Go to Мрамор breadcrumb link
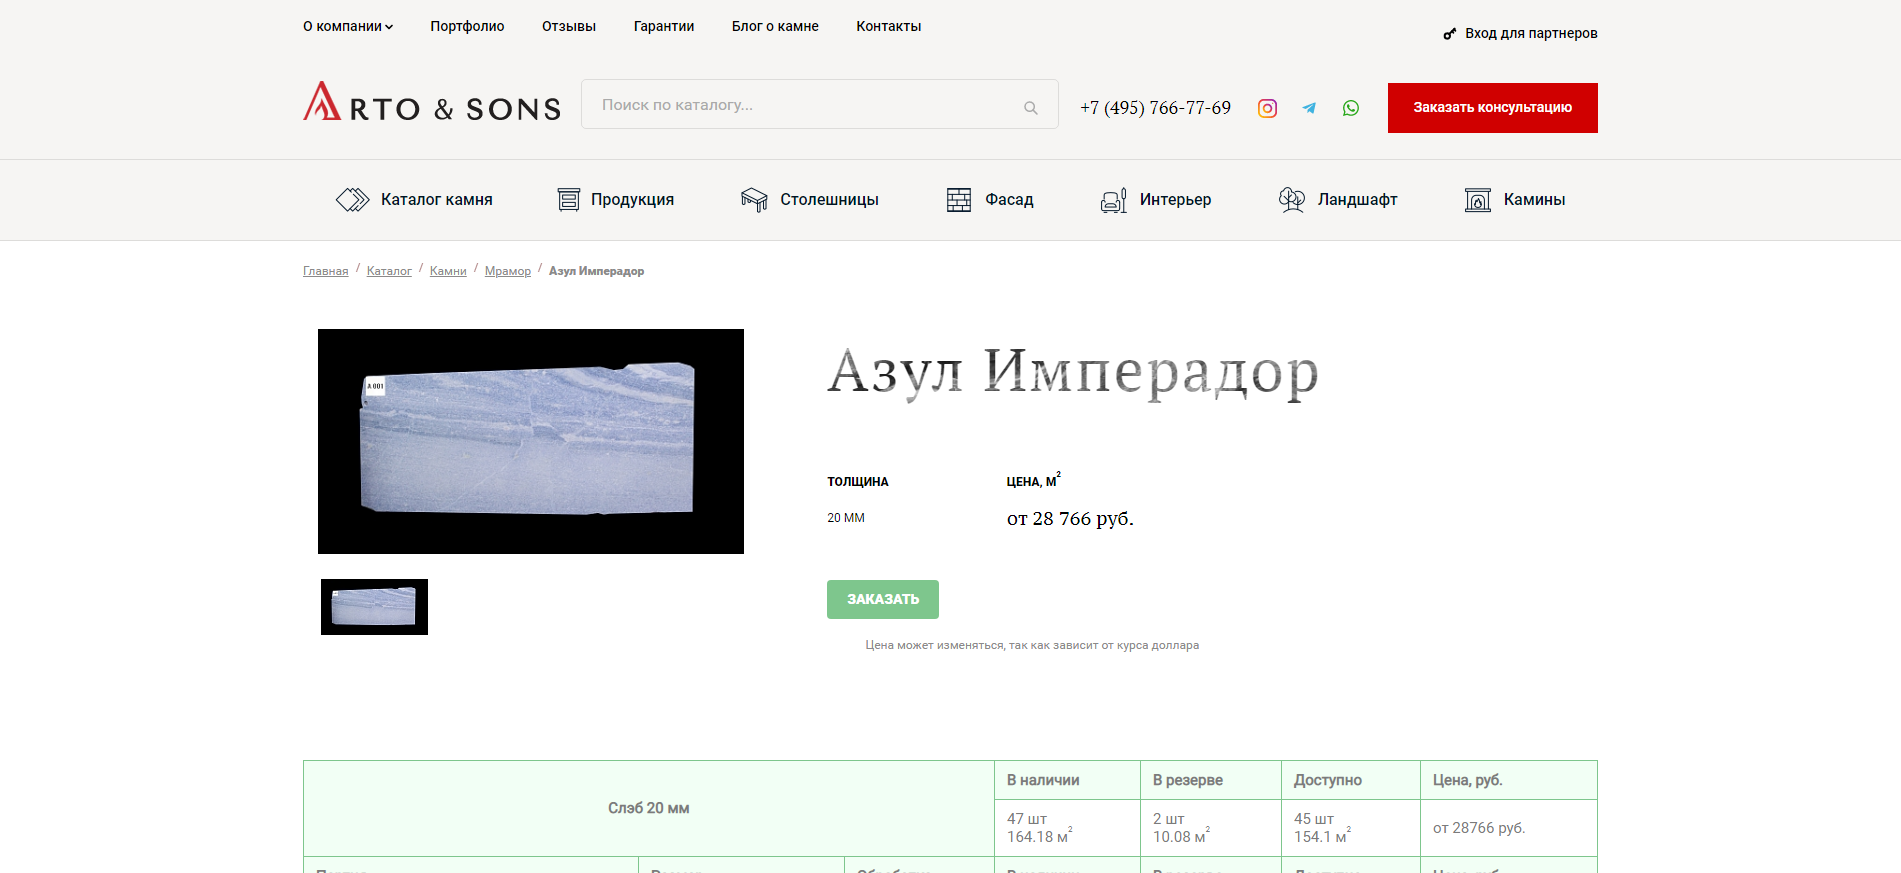Screen dimensions: 1901x873 (508, 271)
